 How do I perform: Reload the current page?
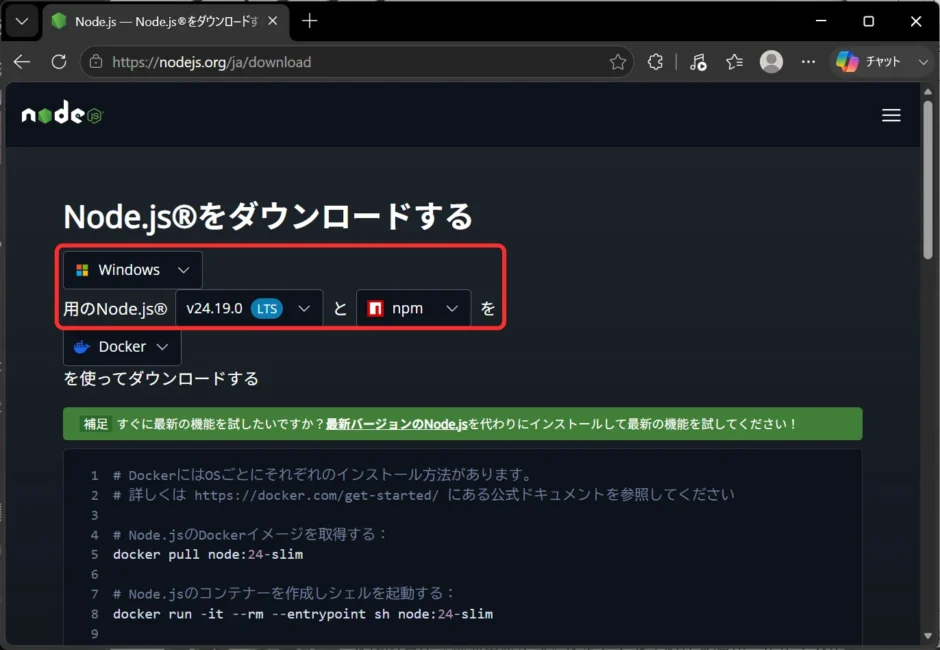[59, 62]
